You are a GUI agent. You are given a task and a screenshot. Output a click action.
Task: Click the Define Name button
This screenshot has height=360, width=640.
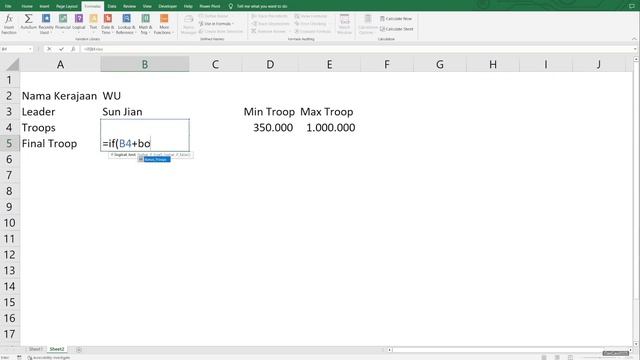(x=214, y=16)
